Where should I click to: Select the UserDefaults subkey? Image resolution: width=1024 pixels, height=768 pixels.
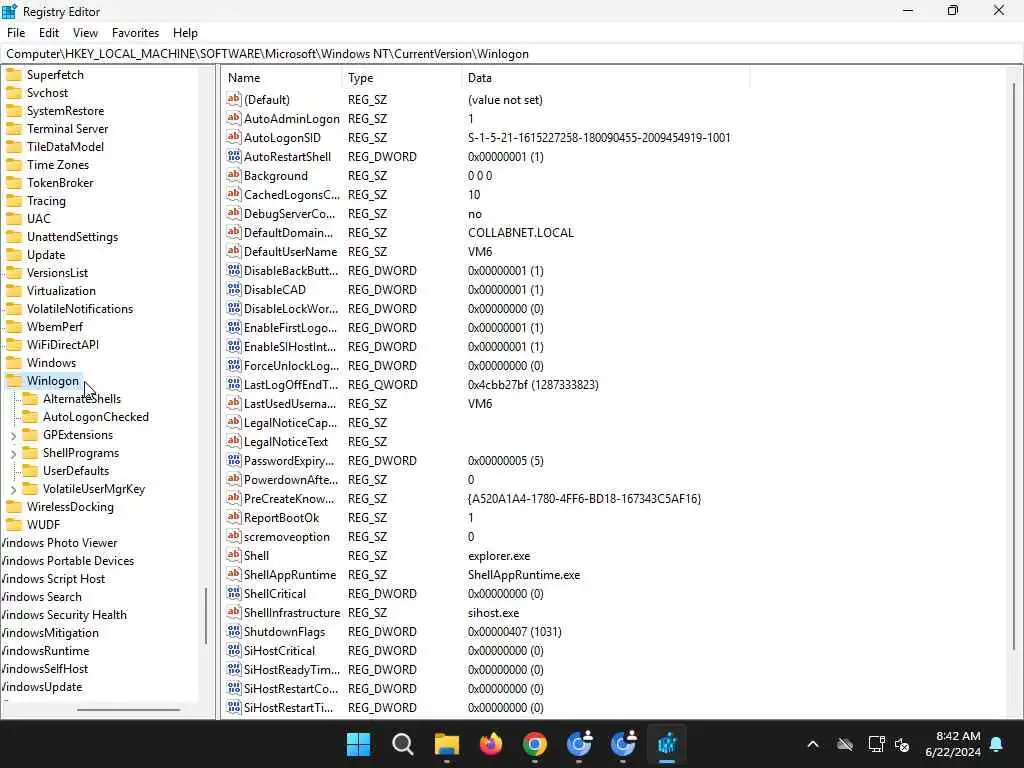(76, 471)
